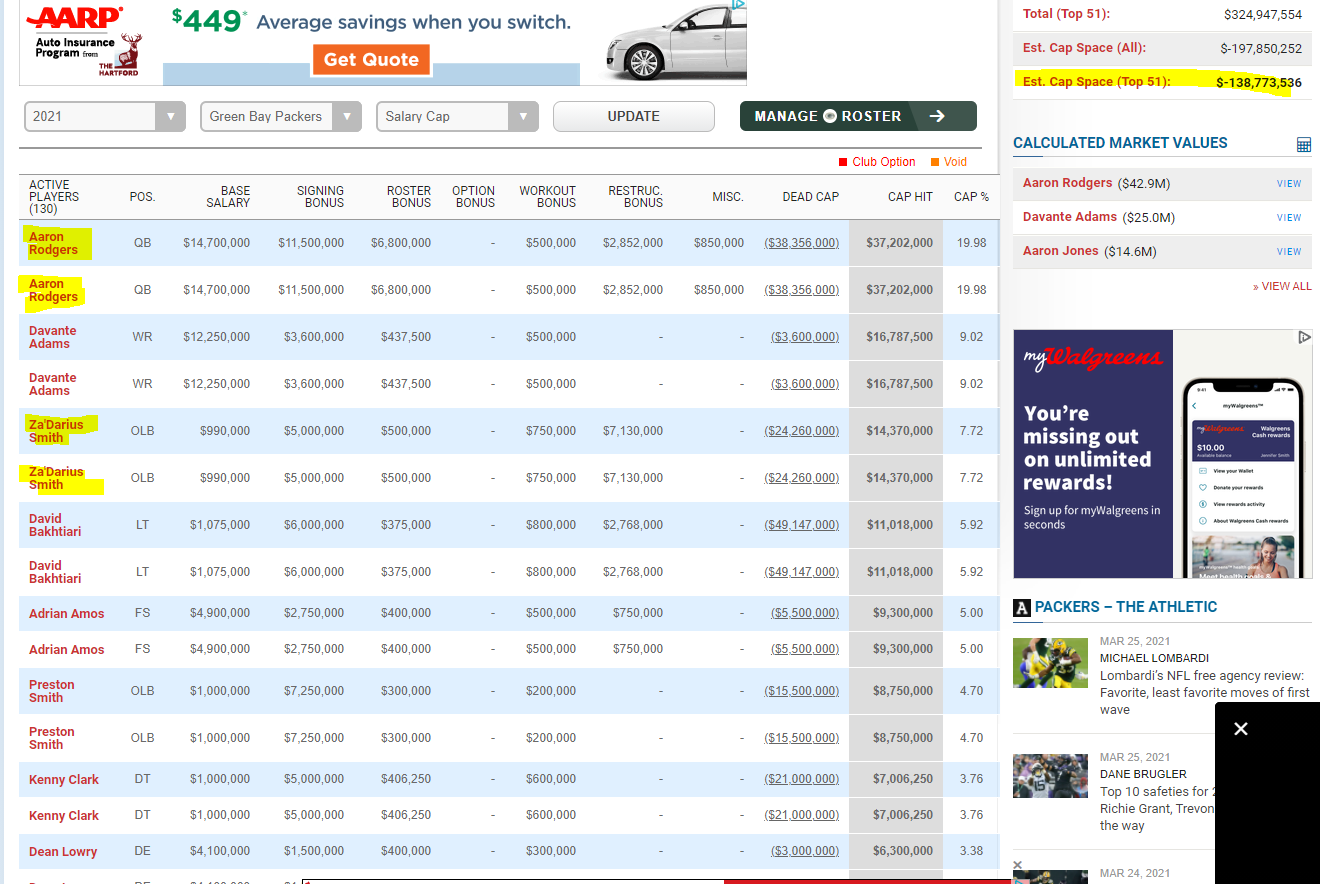Sort by the MISC. column header

[728, 197]
